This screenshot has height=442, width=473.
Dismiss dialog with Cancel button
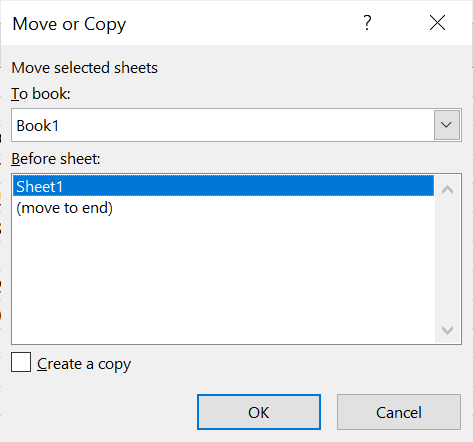[399, 412]
